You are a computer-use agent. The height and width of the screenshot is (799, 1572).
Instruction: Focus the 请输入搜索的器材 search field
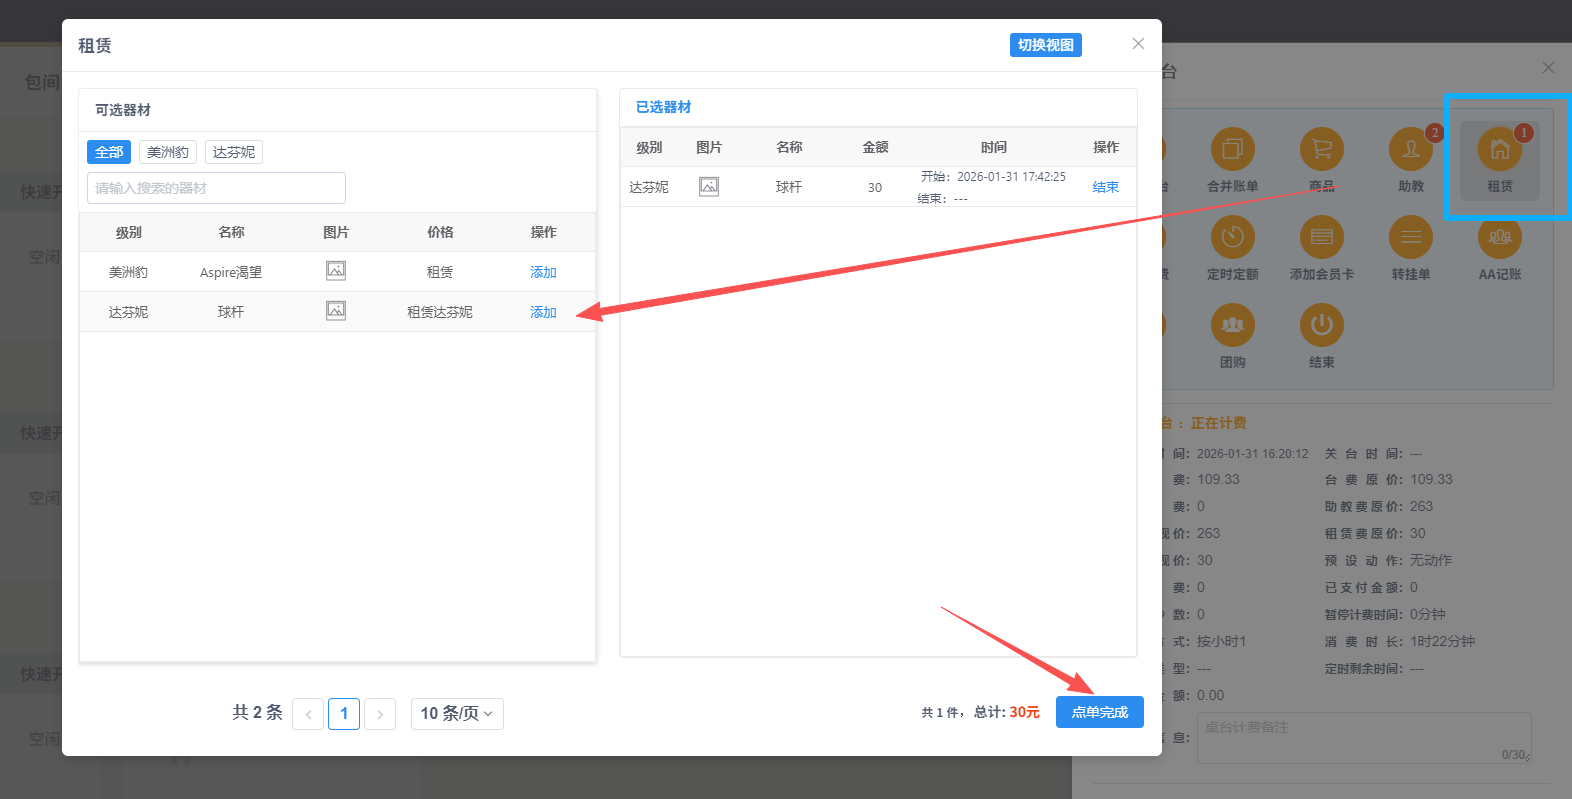[x=216, y=188]
